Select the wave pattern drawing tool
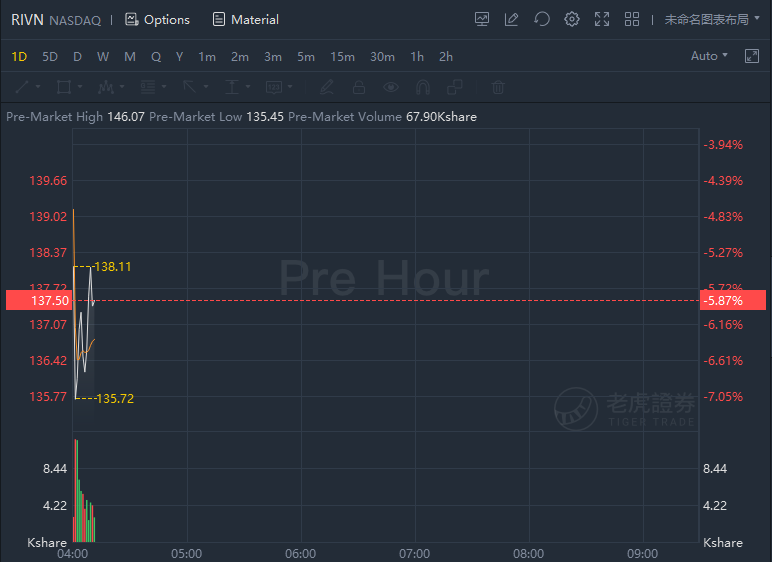The height and width of the screenshot is (562, 772). 106,87
